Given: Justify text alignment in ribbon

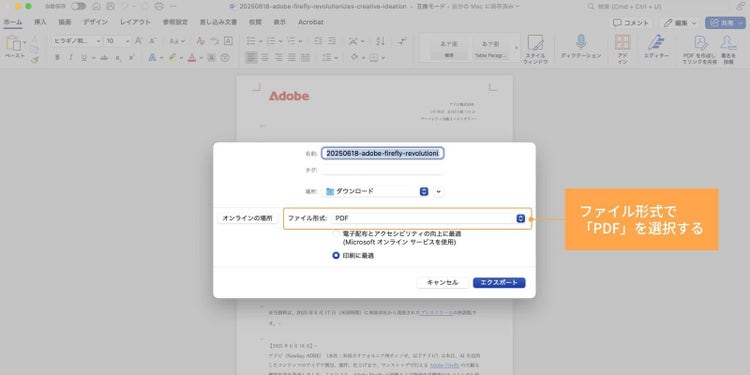Looking at the screenshot, I should [292, 57].
